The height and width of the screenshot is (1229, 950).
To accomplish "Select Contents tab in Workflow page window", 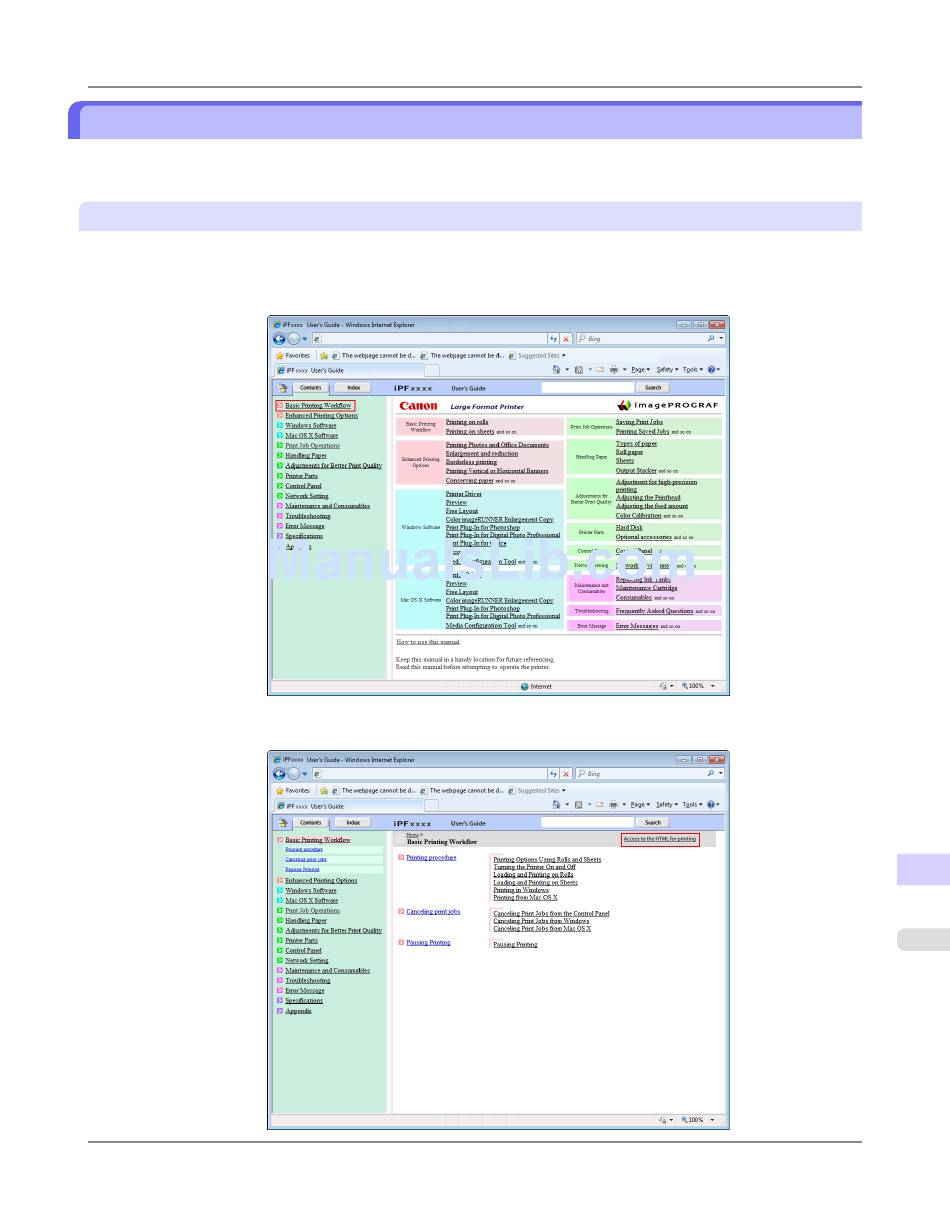I will pos(311,823).
